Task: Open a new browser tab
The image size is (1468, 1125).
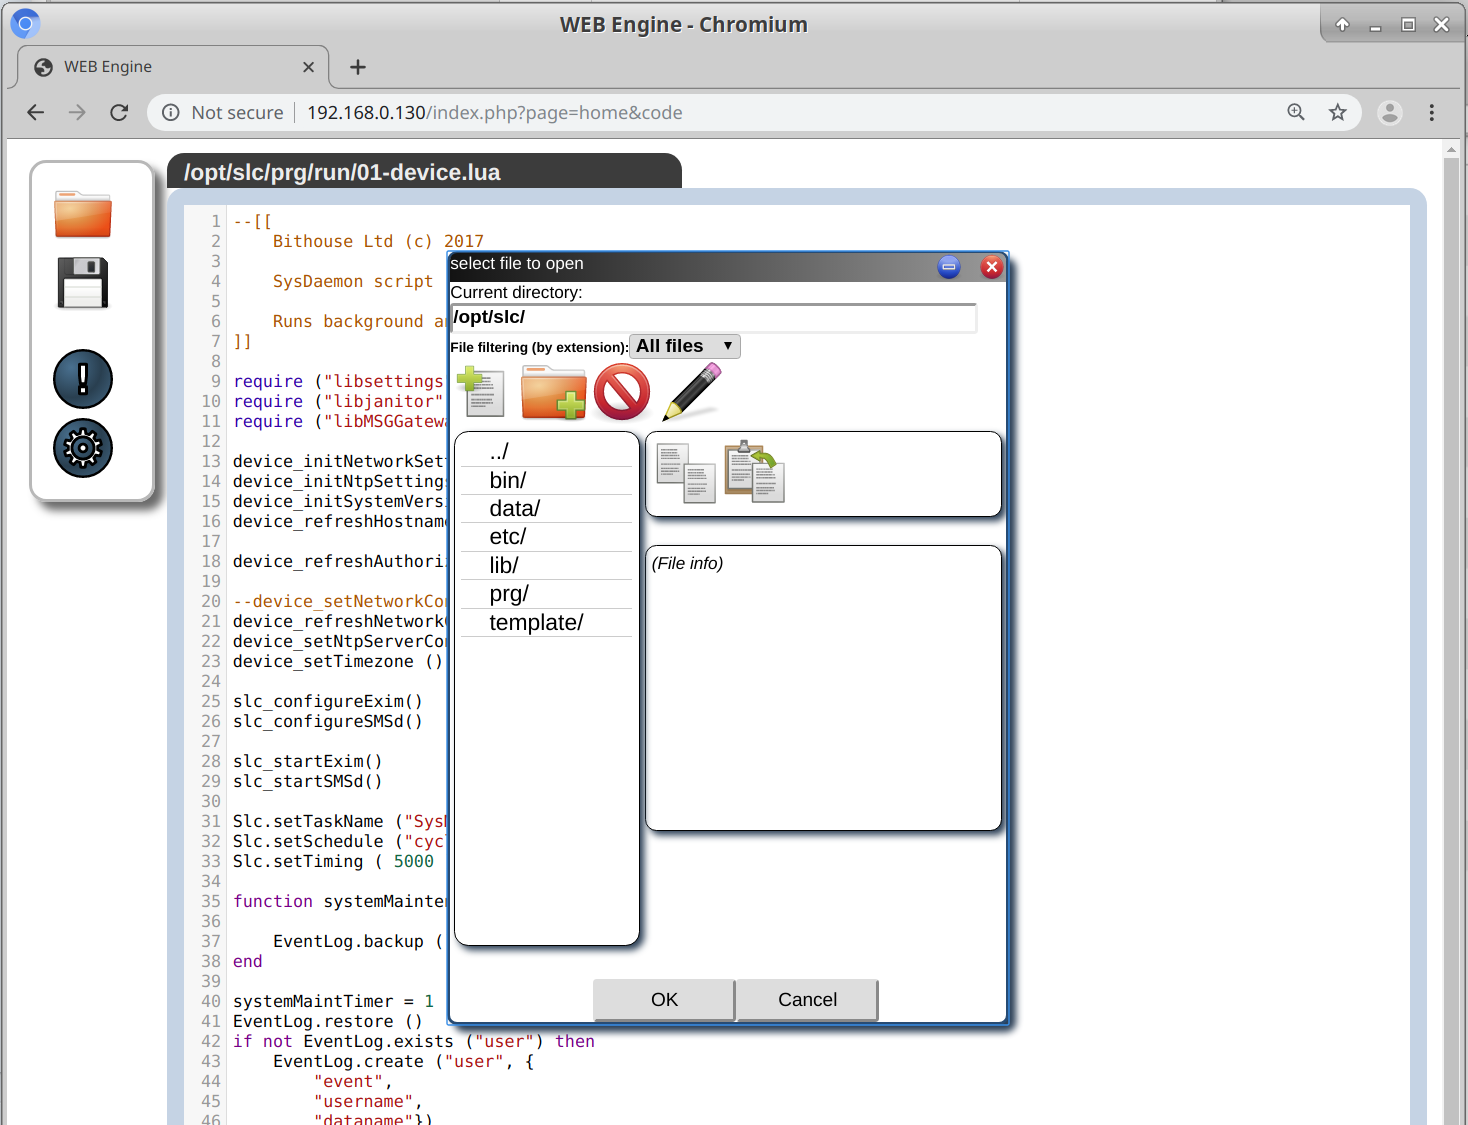Action: pos(358,67)
